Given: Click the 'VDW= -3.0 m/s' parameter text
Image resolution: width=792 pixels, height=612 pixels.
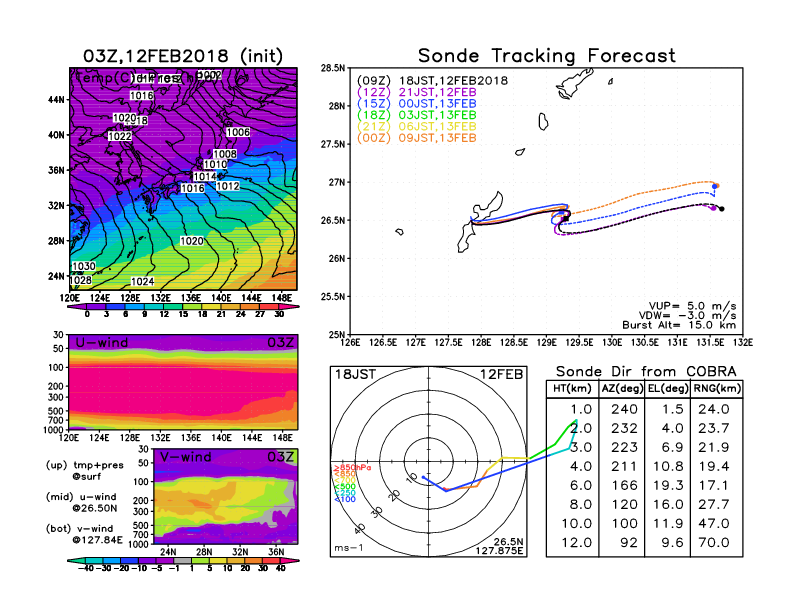Looking at the screenshot, I should click(x=687, y=316).
